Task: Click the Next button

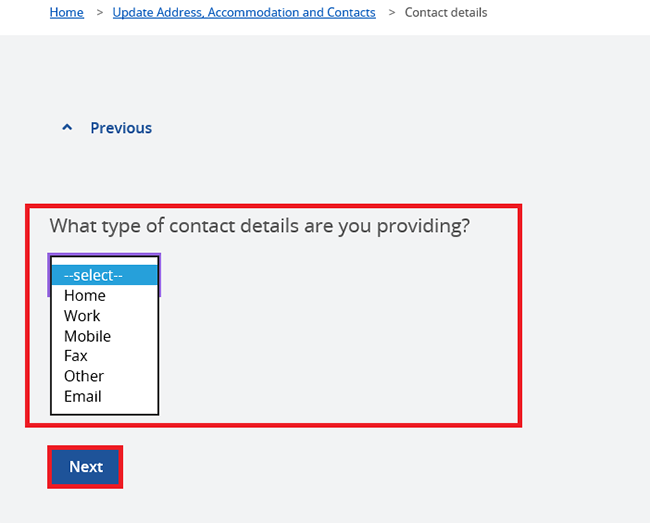Action: click(85, 467)
